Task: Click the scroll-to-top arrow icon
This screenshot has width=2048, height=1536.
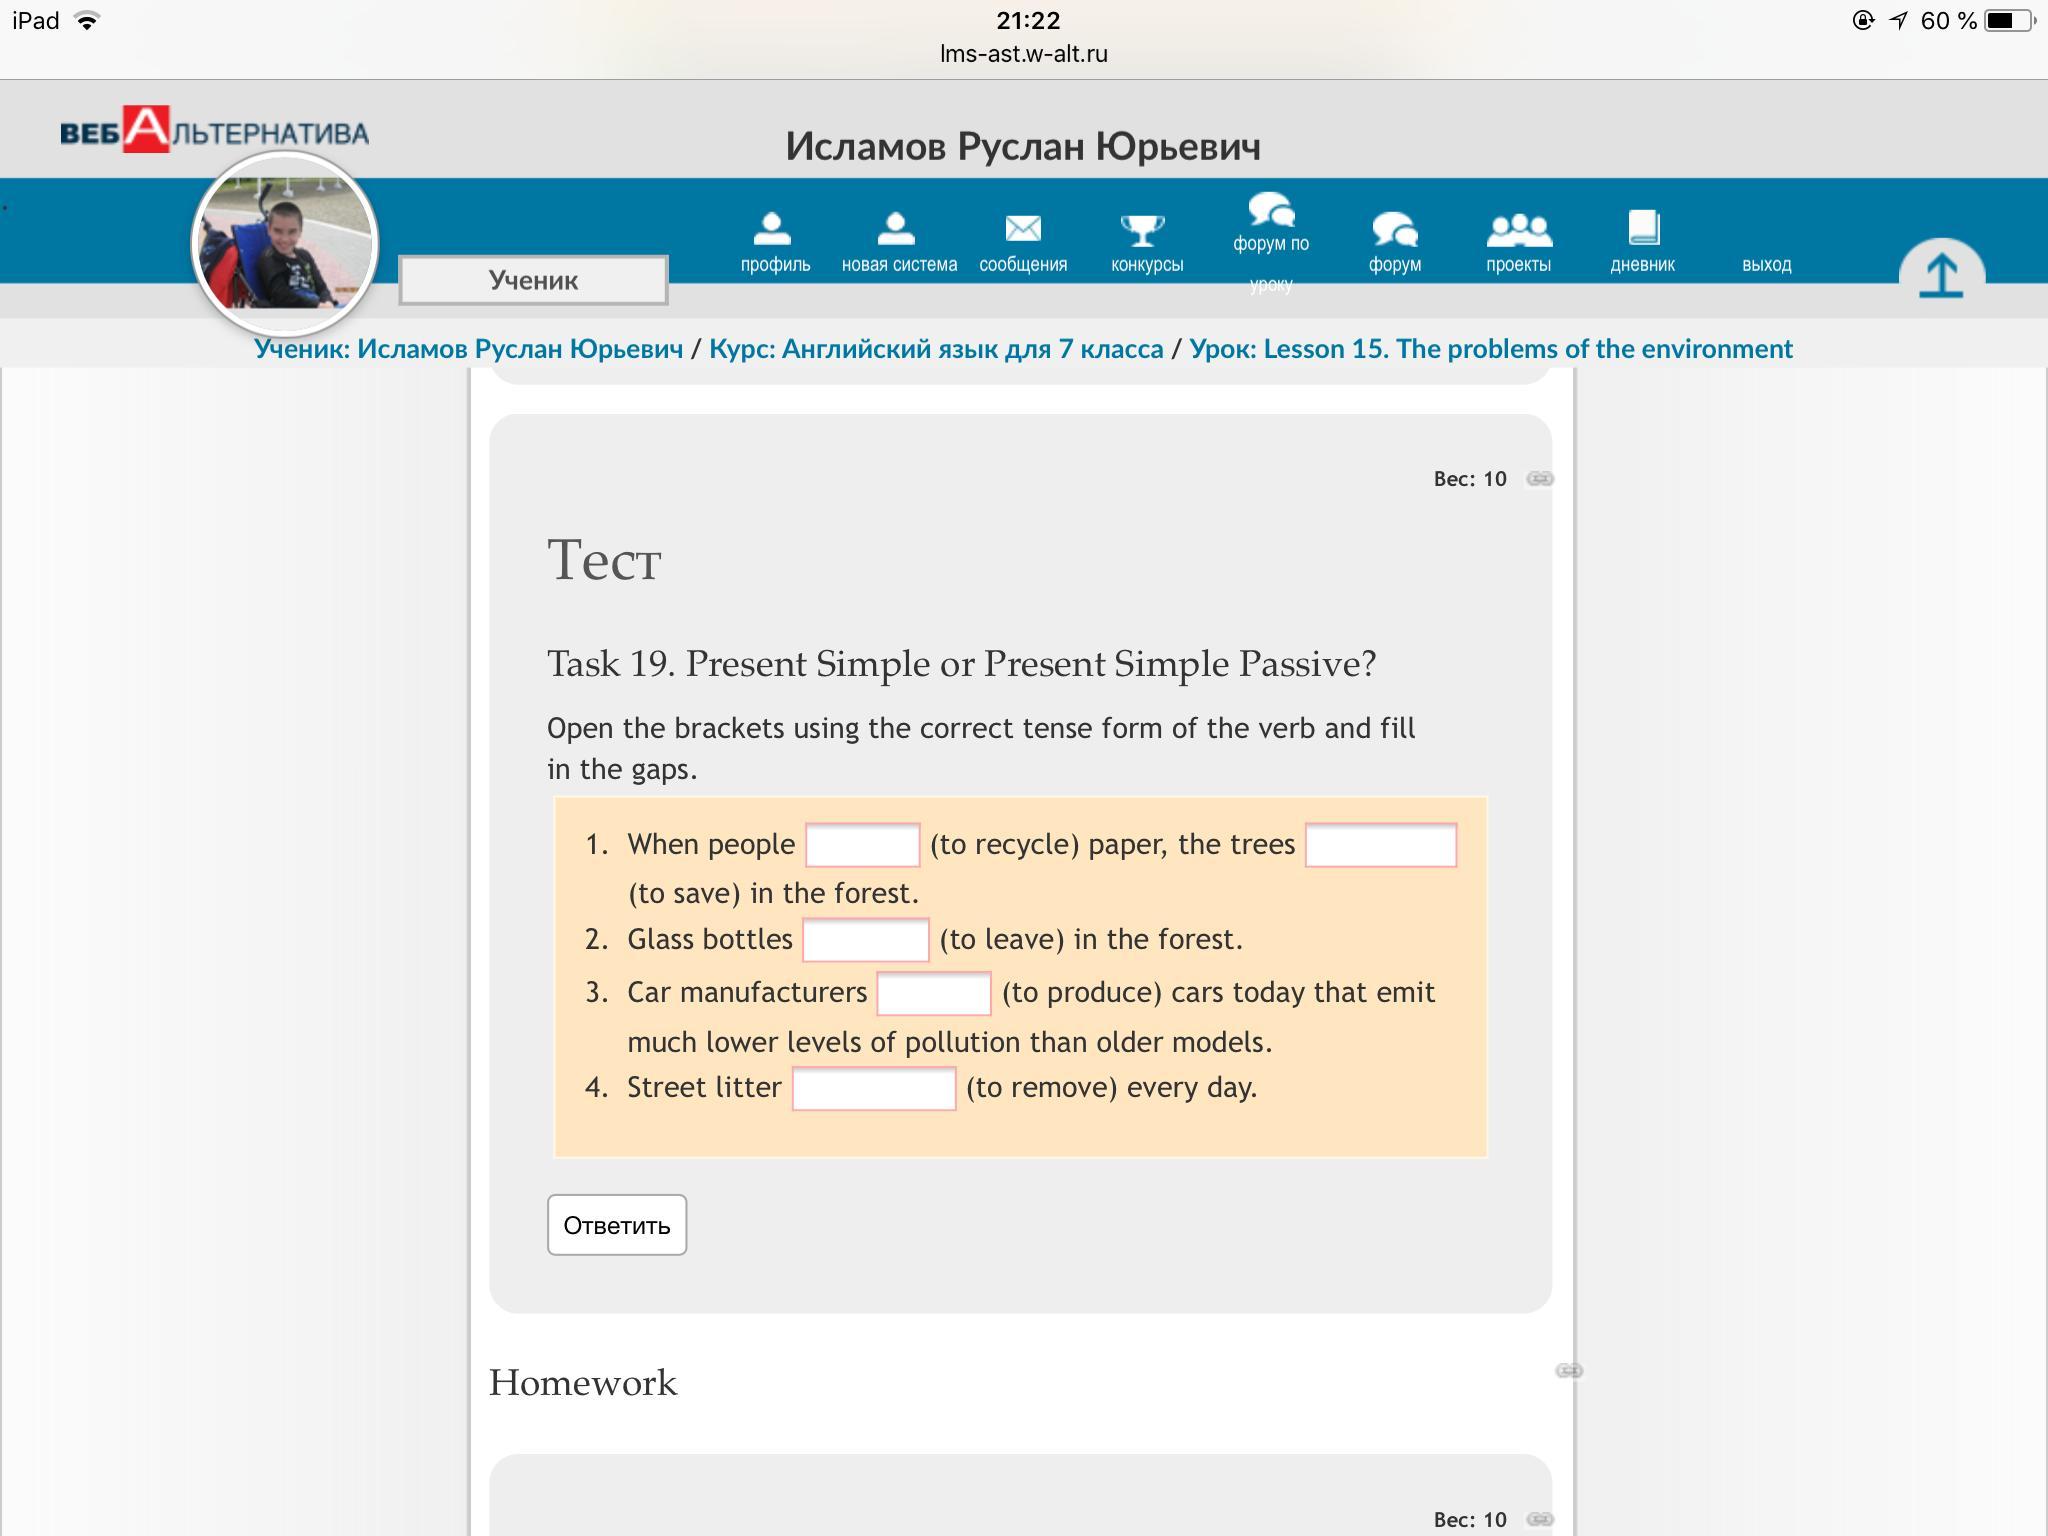Action: [1940, 275]
